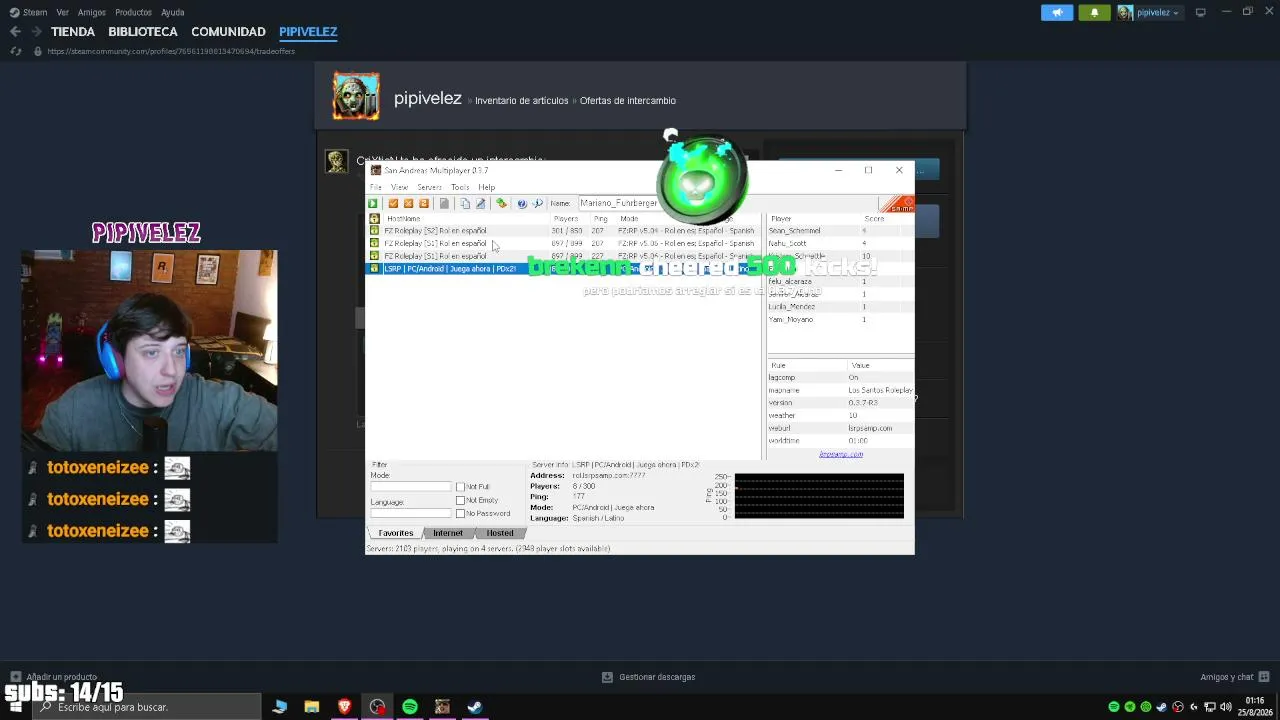Go to COMUNIDAD in Steam navigation
Image resolution: width=1280 pixels, height=720 pixels.
click(228, 32)
